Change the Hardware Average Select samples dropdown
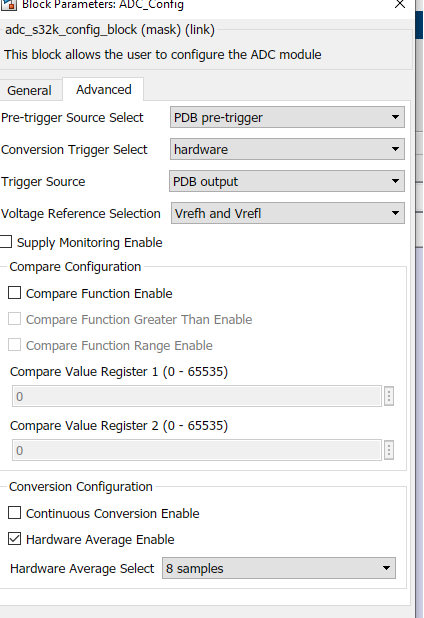The image size is (424, 618). pos(279,568)
